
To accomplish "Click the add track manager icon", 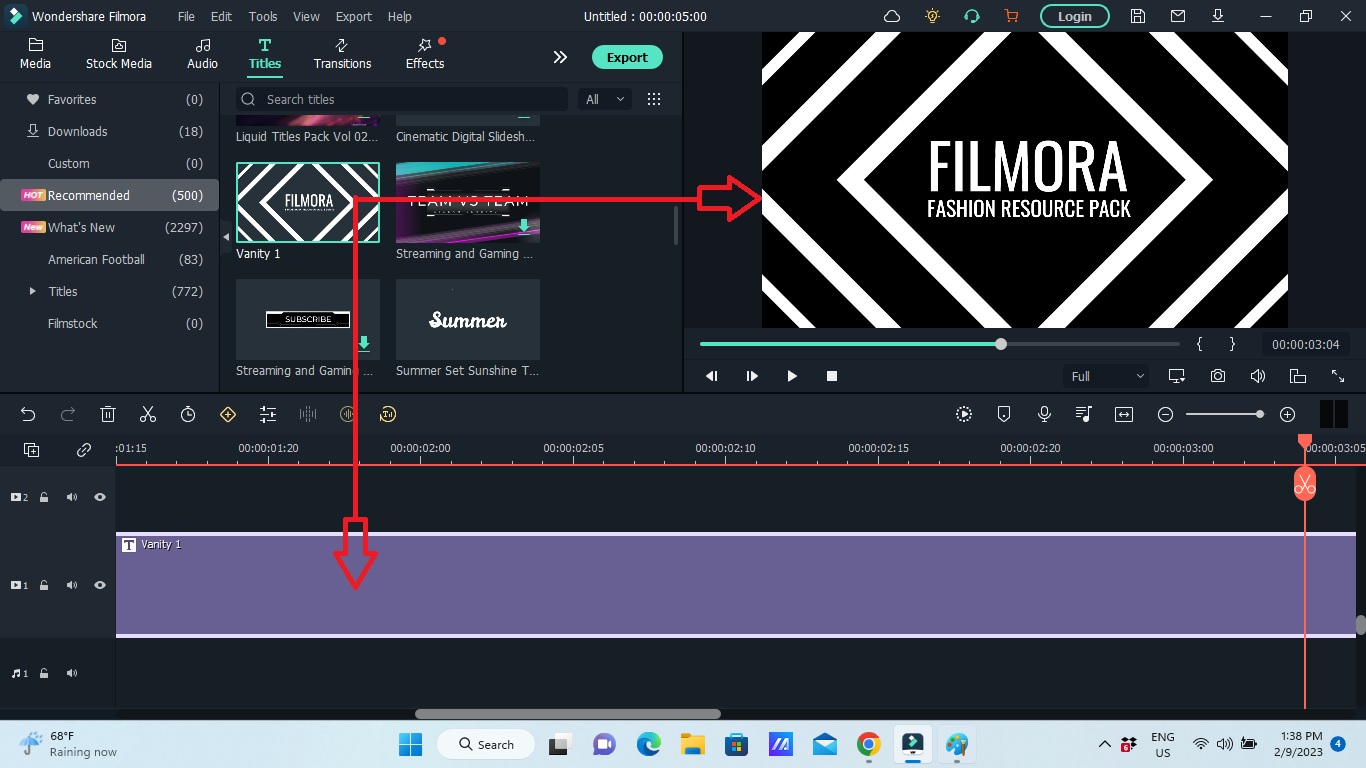I will tap(32, 450).
